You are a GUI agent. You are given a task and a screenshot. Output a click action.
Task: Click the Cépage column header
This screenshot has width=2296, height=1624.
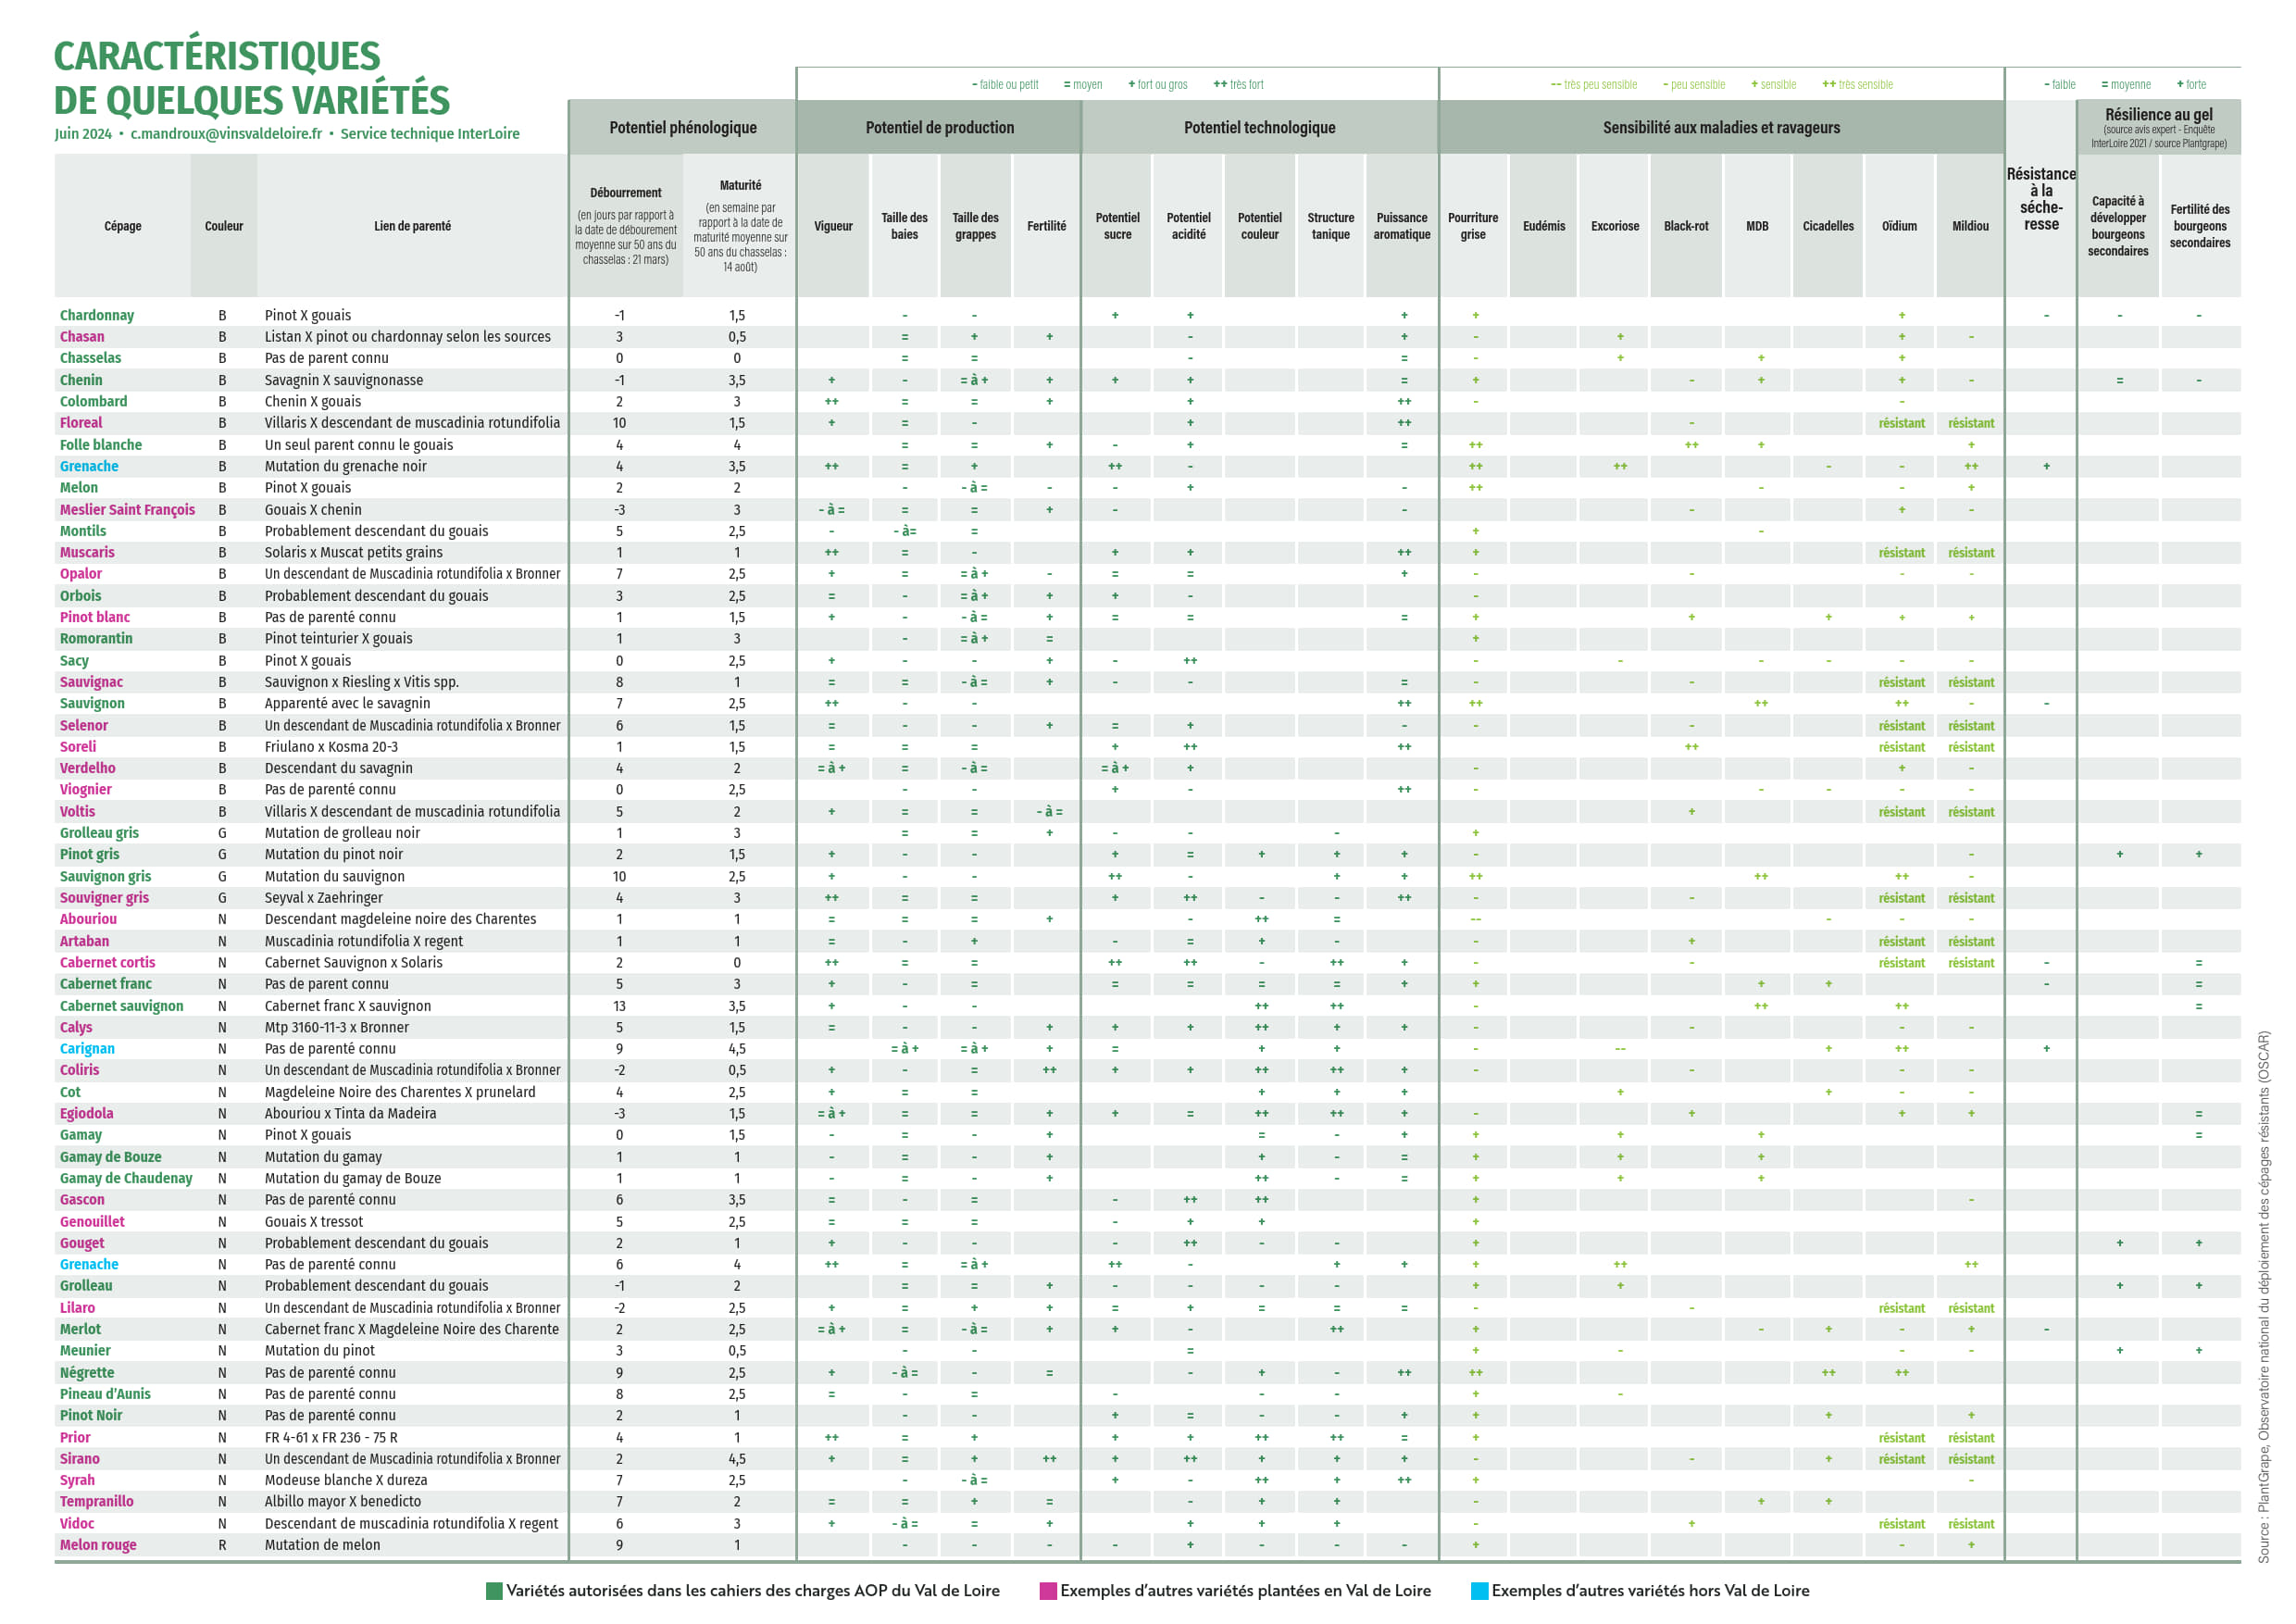tap(123, 226)
